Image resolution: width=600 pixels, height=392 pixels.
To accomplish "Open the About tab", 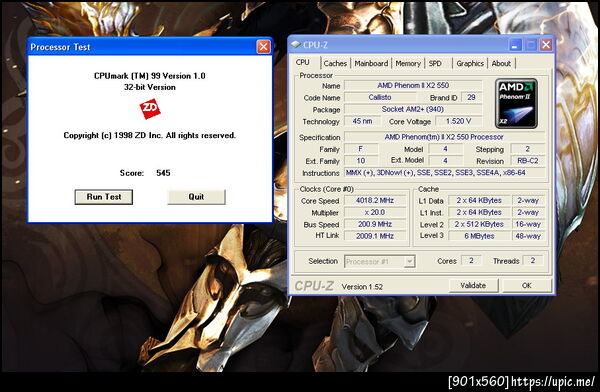I will (501, 64).
